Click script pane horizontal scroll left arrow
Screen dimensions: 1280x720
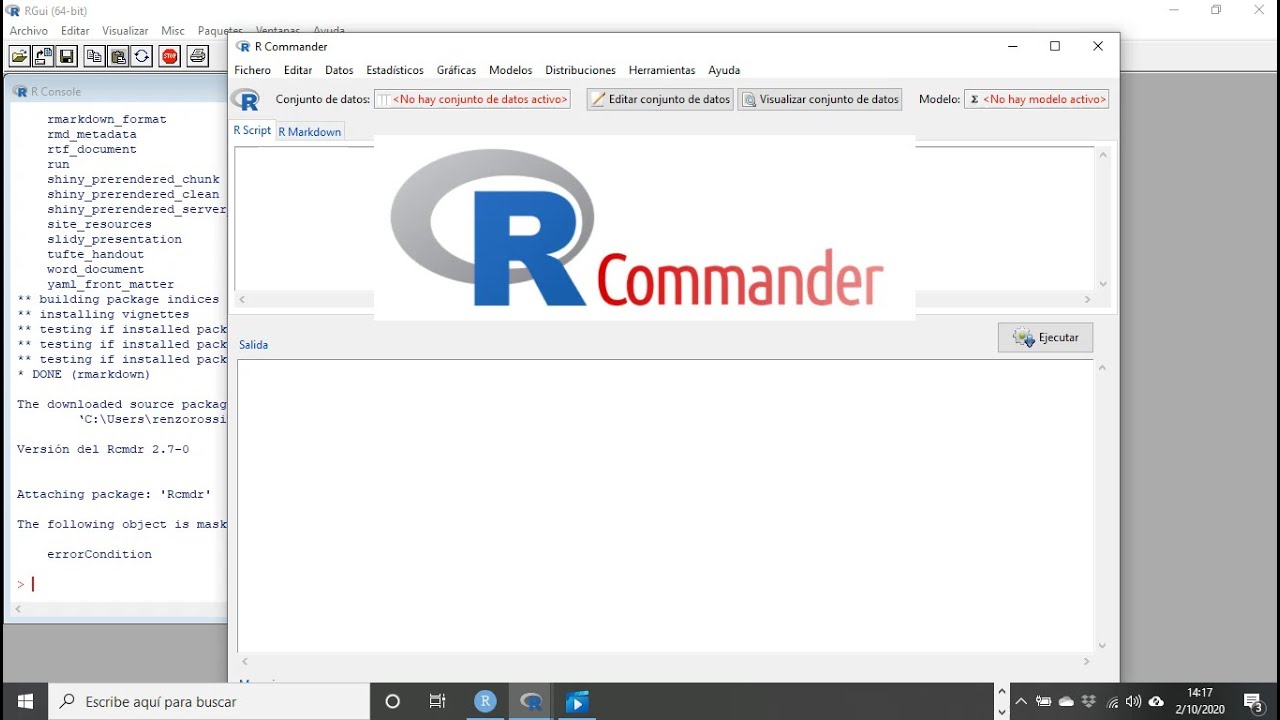[x=242, y=299]
